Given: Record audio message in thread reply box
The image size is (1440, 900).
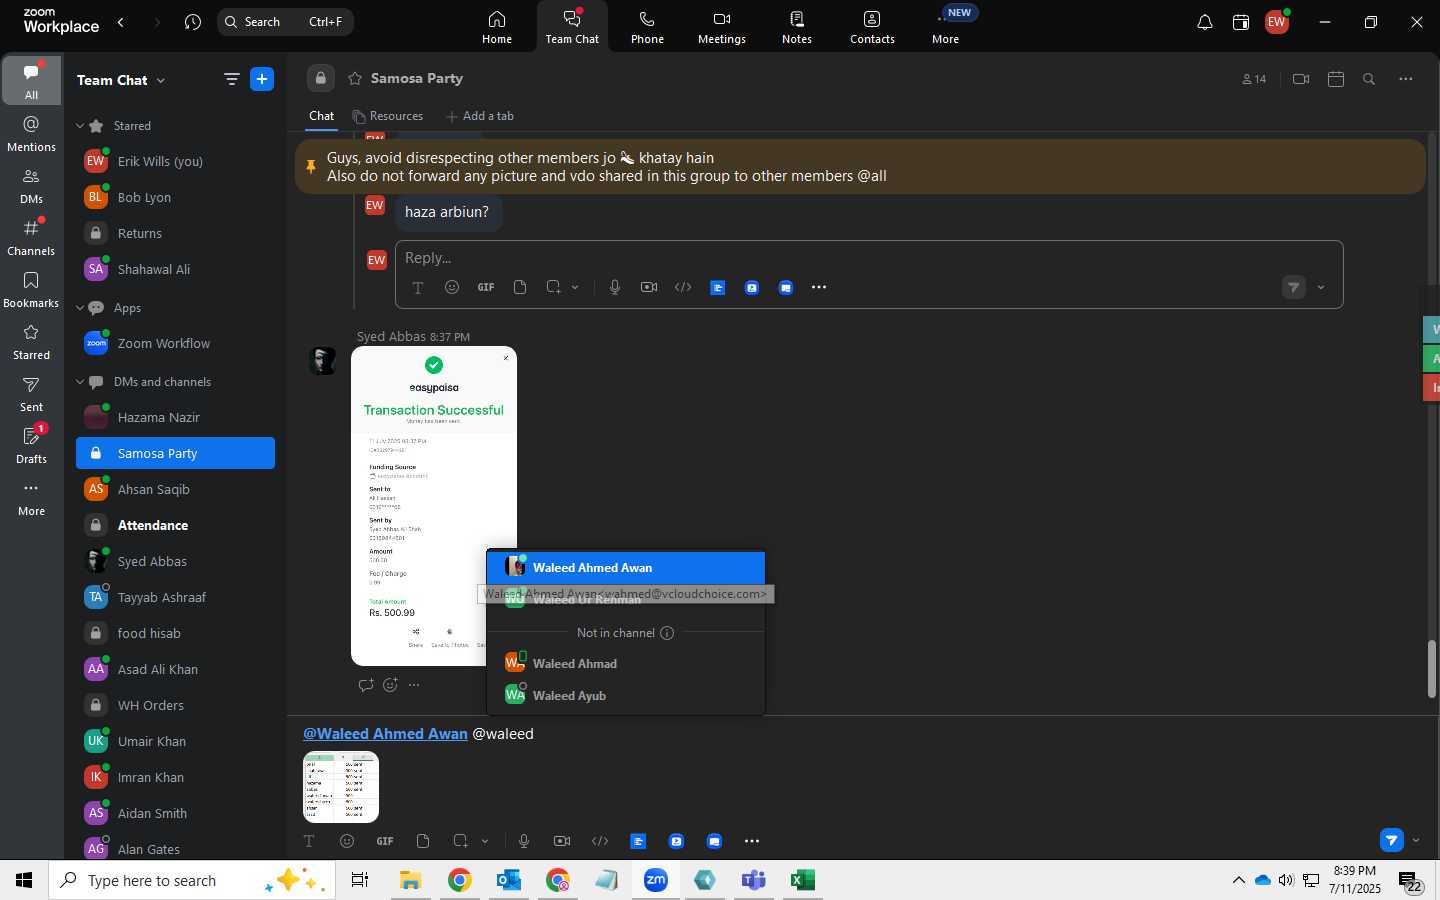Looking at the screenshot, I should [x=615, y=287].
